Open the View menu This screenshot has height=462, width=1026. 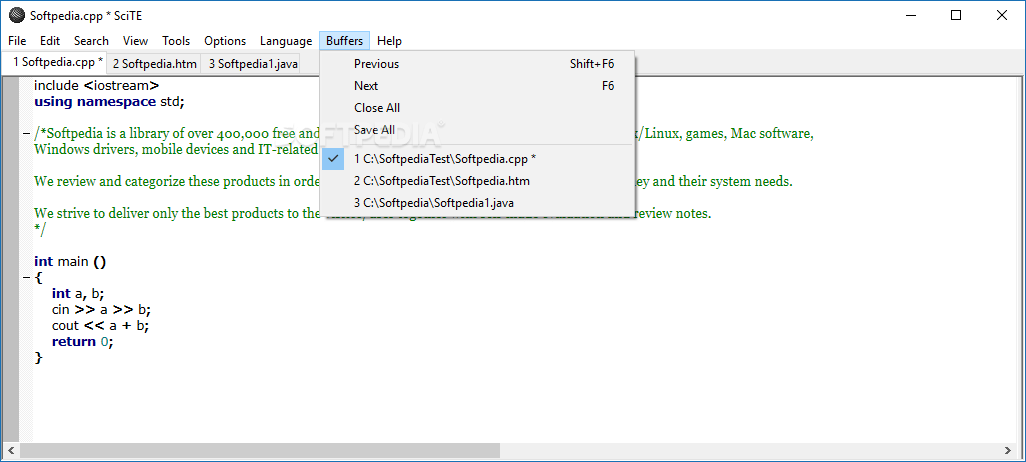point(135,41)
